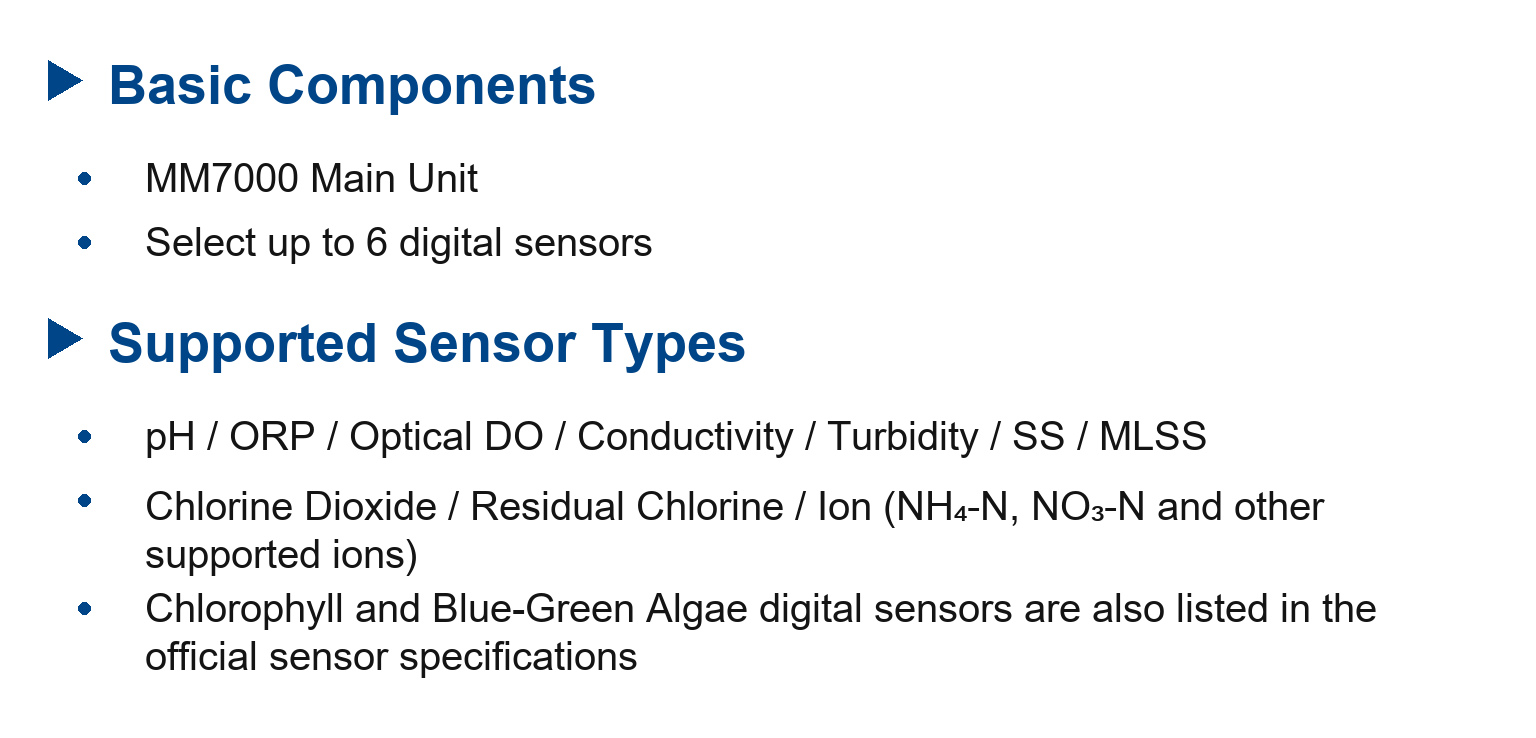The width and height of the screenshot is (1536, 738).
Task: Click the word Conductivity
Action: 685,437
